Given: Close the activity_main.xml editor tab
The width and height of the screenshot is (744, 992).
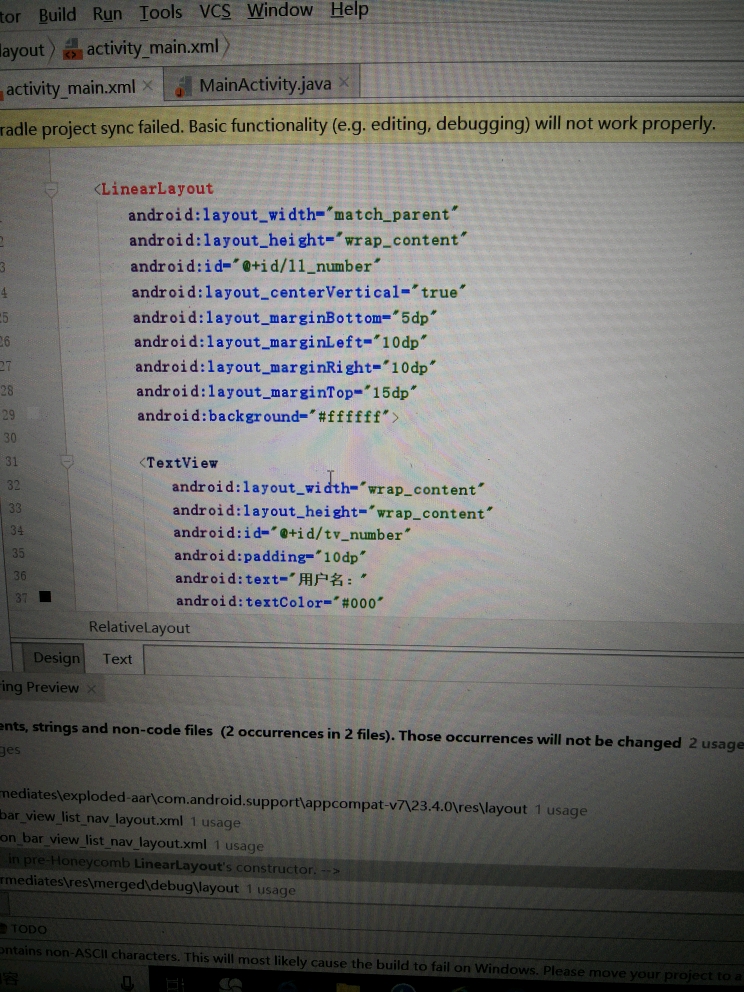Looking at the screenshot, I should (x=147, y=85).
